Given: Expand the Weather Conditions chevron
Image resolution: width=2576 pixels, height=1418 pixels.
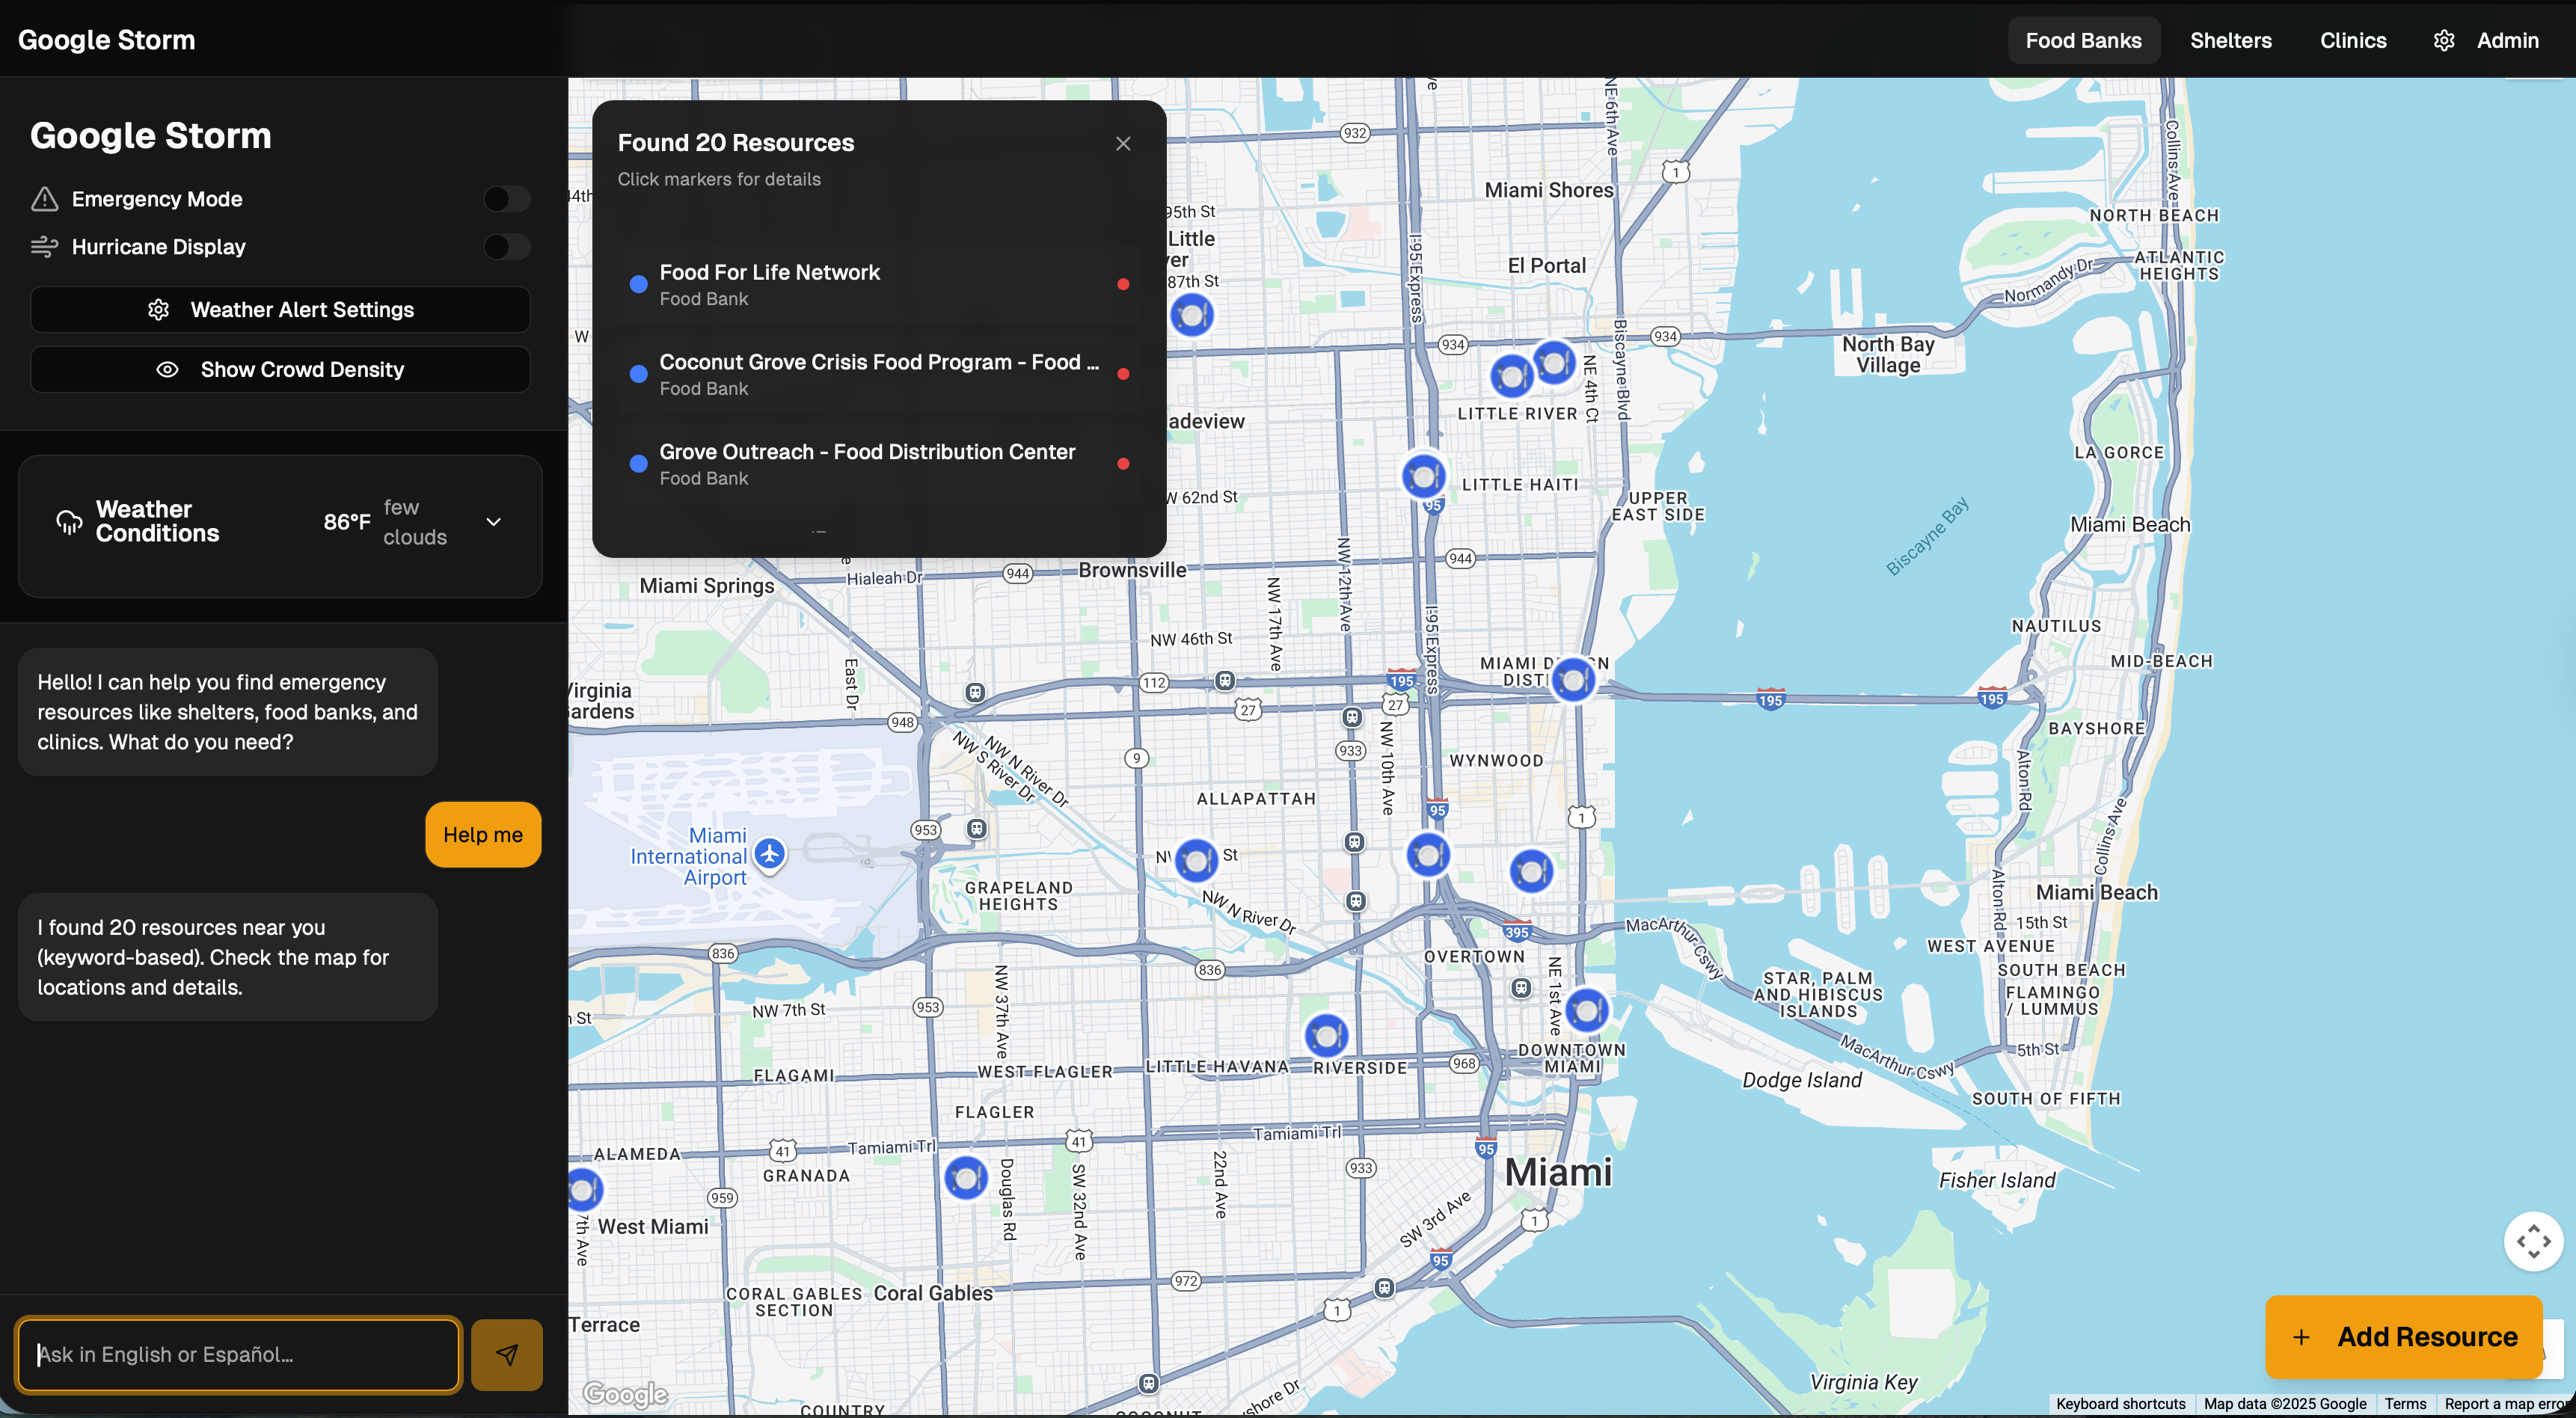Looking at the screenshot, I should pos(493,522).
